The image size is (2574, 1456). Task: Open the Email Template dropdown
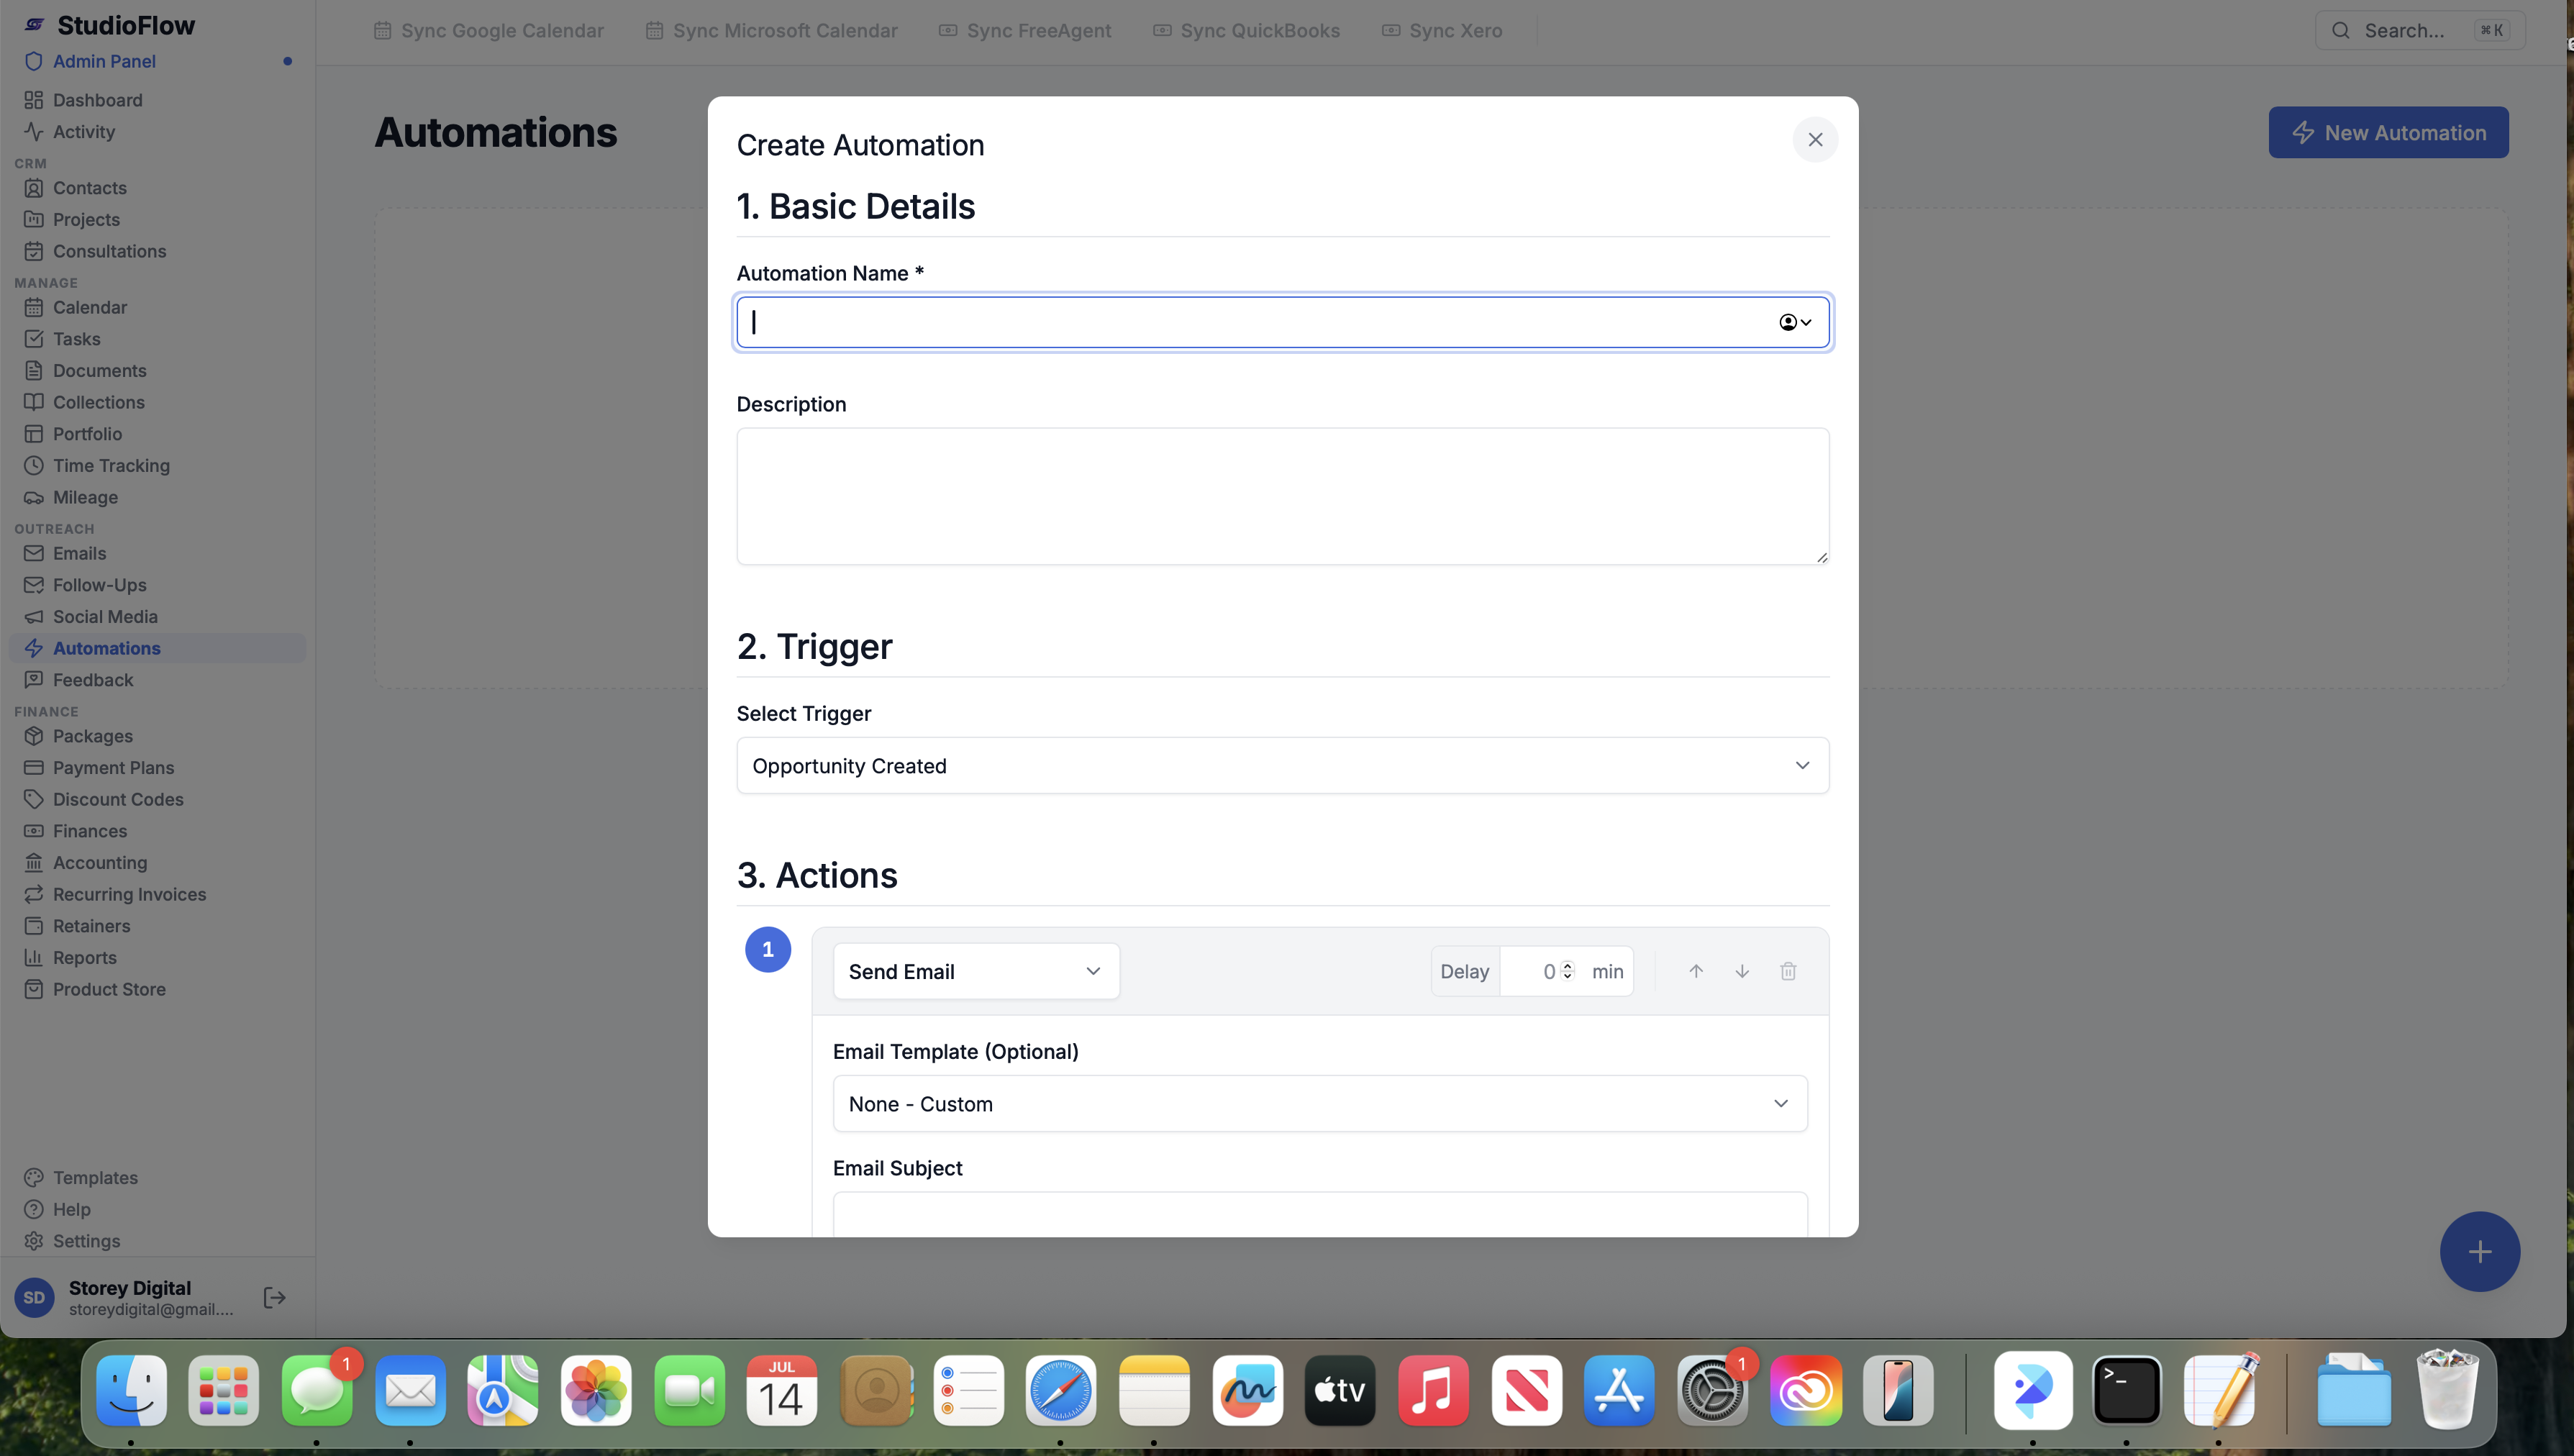tap(1320, 1104)
